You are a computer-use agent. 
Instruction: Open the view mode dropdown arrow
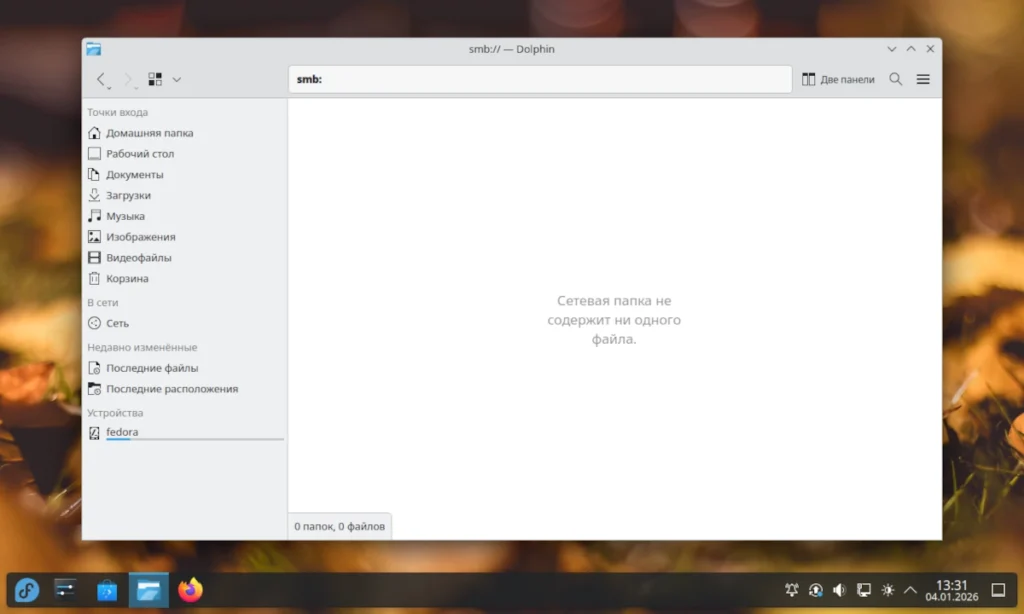pyautogui.click(x=176, y=80)
